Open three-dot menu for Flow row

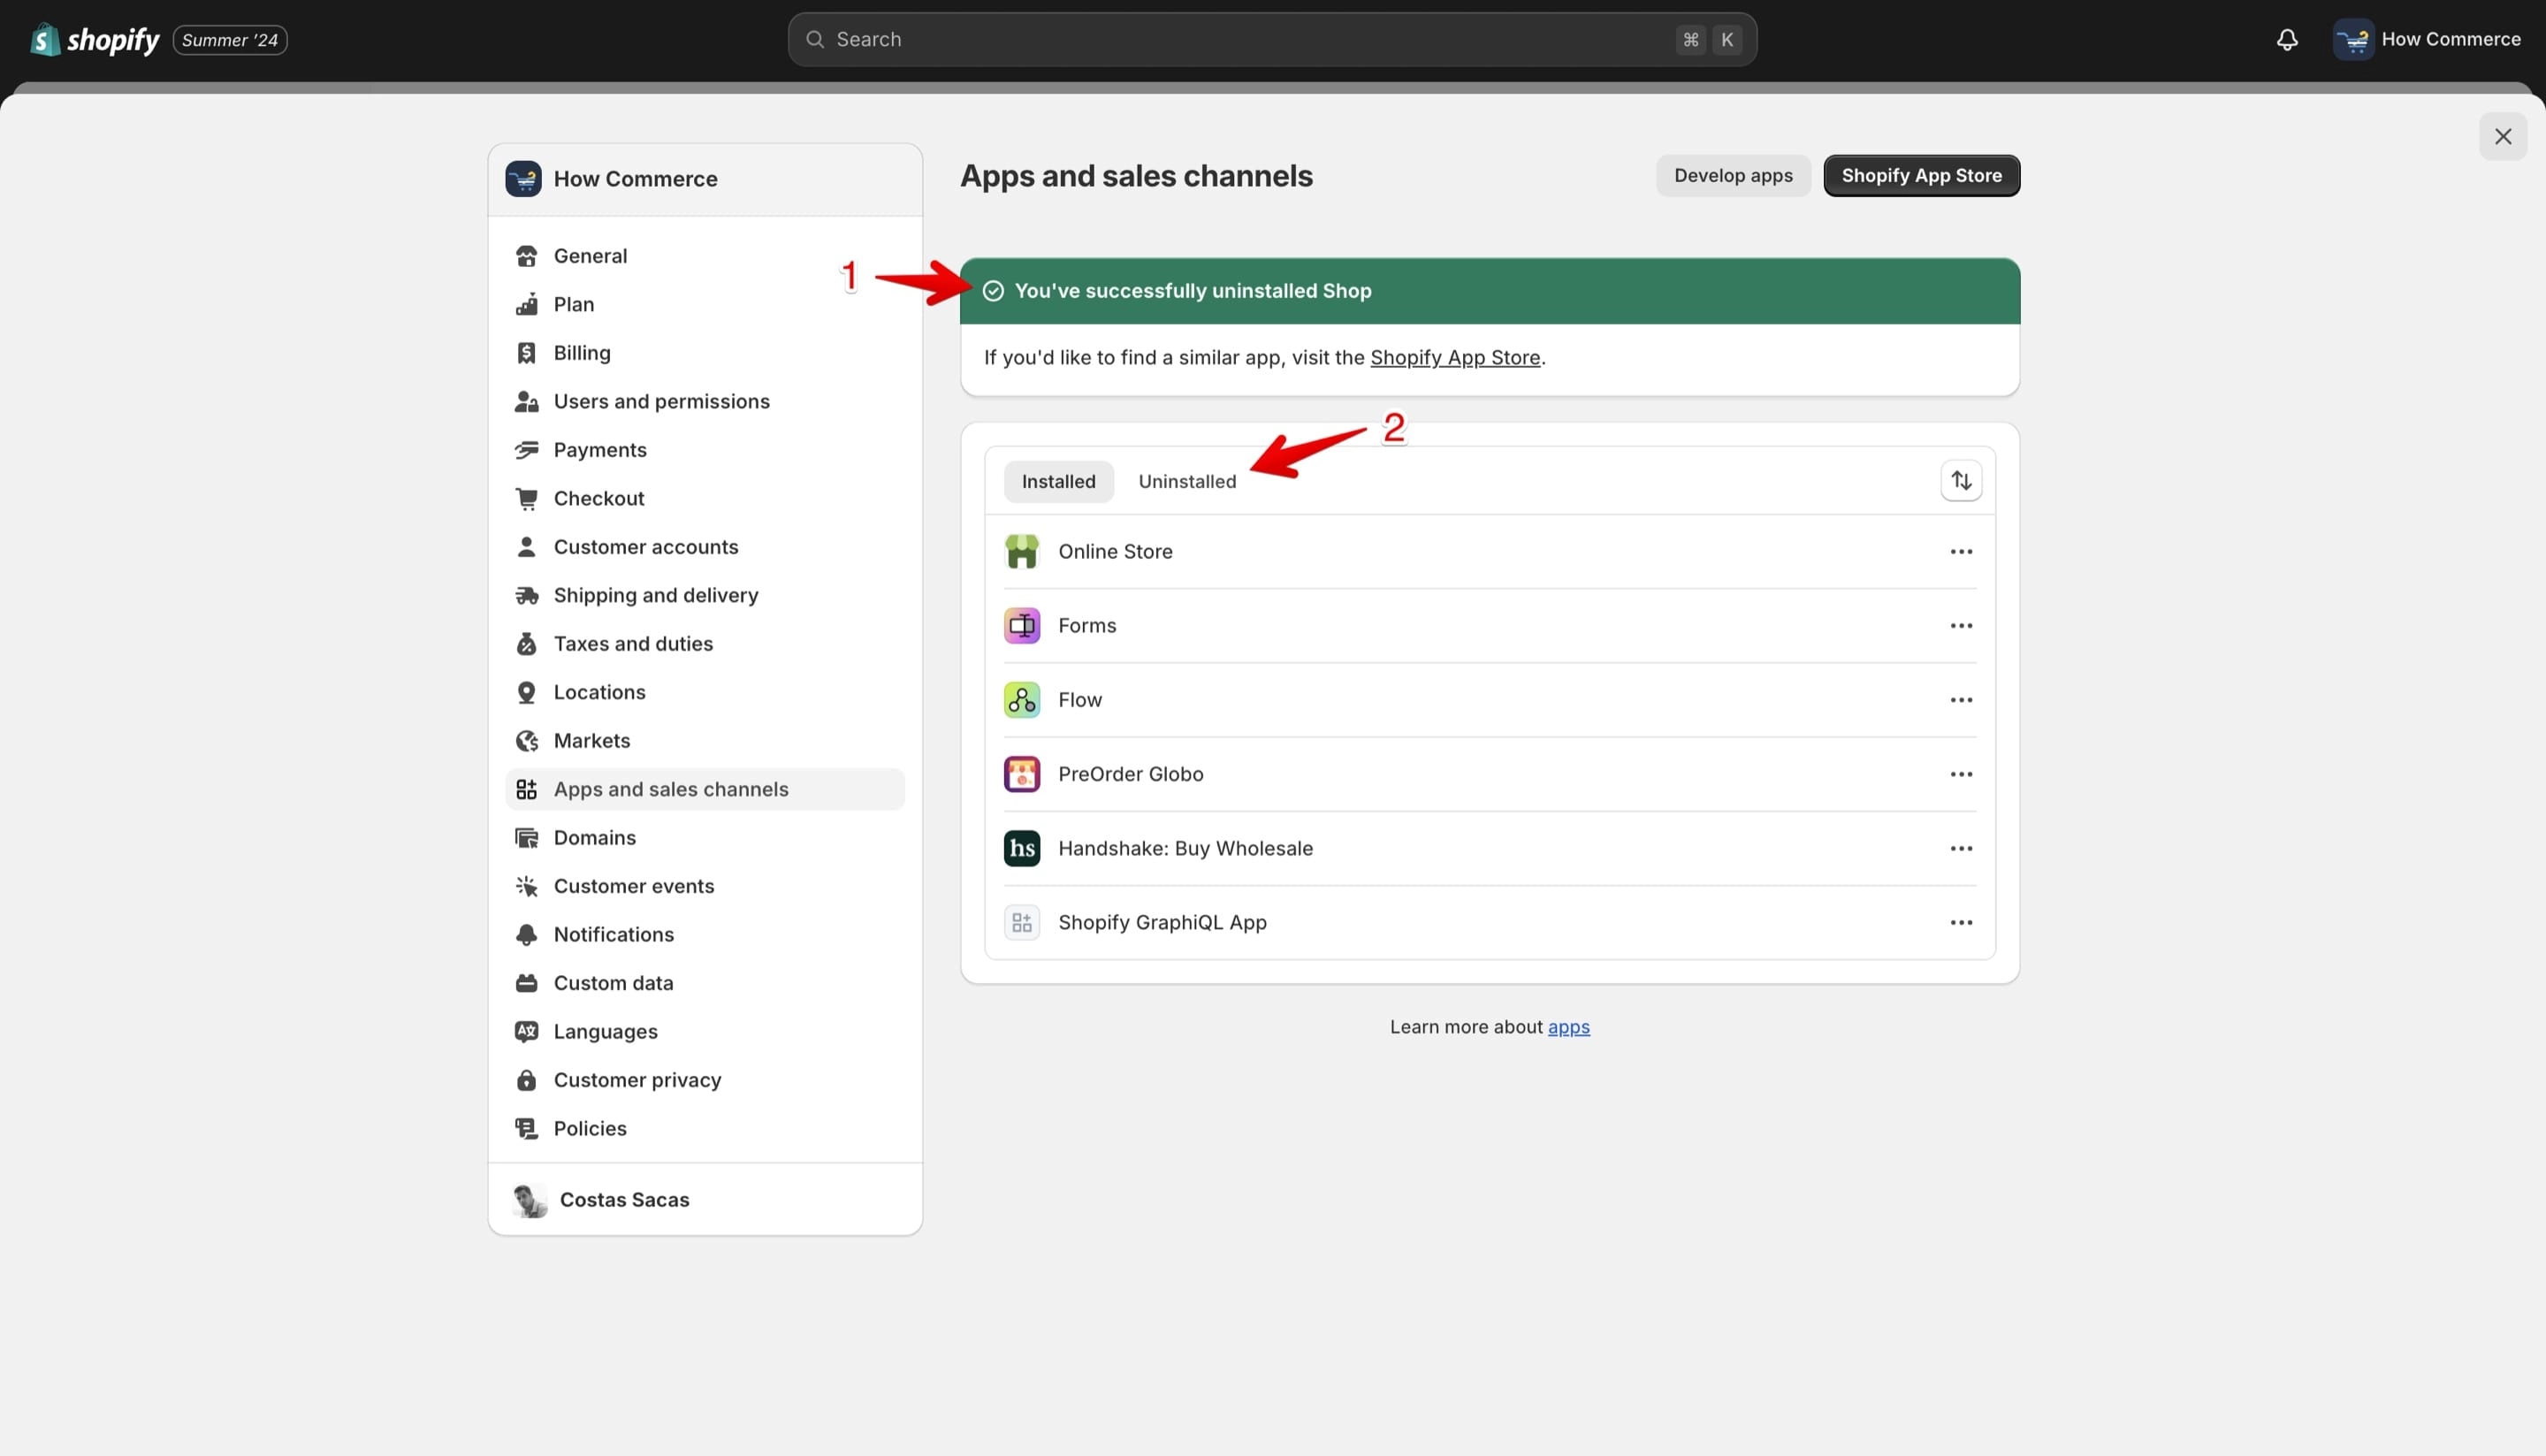1961,700
